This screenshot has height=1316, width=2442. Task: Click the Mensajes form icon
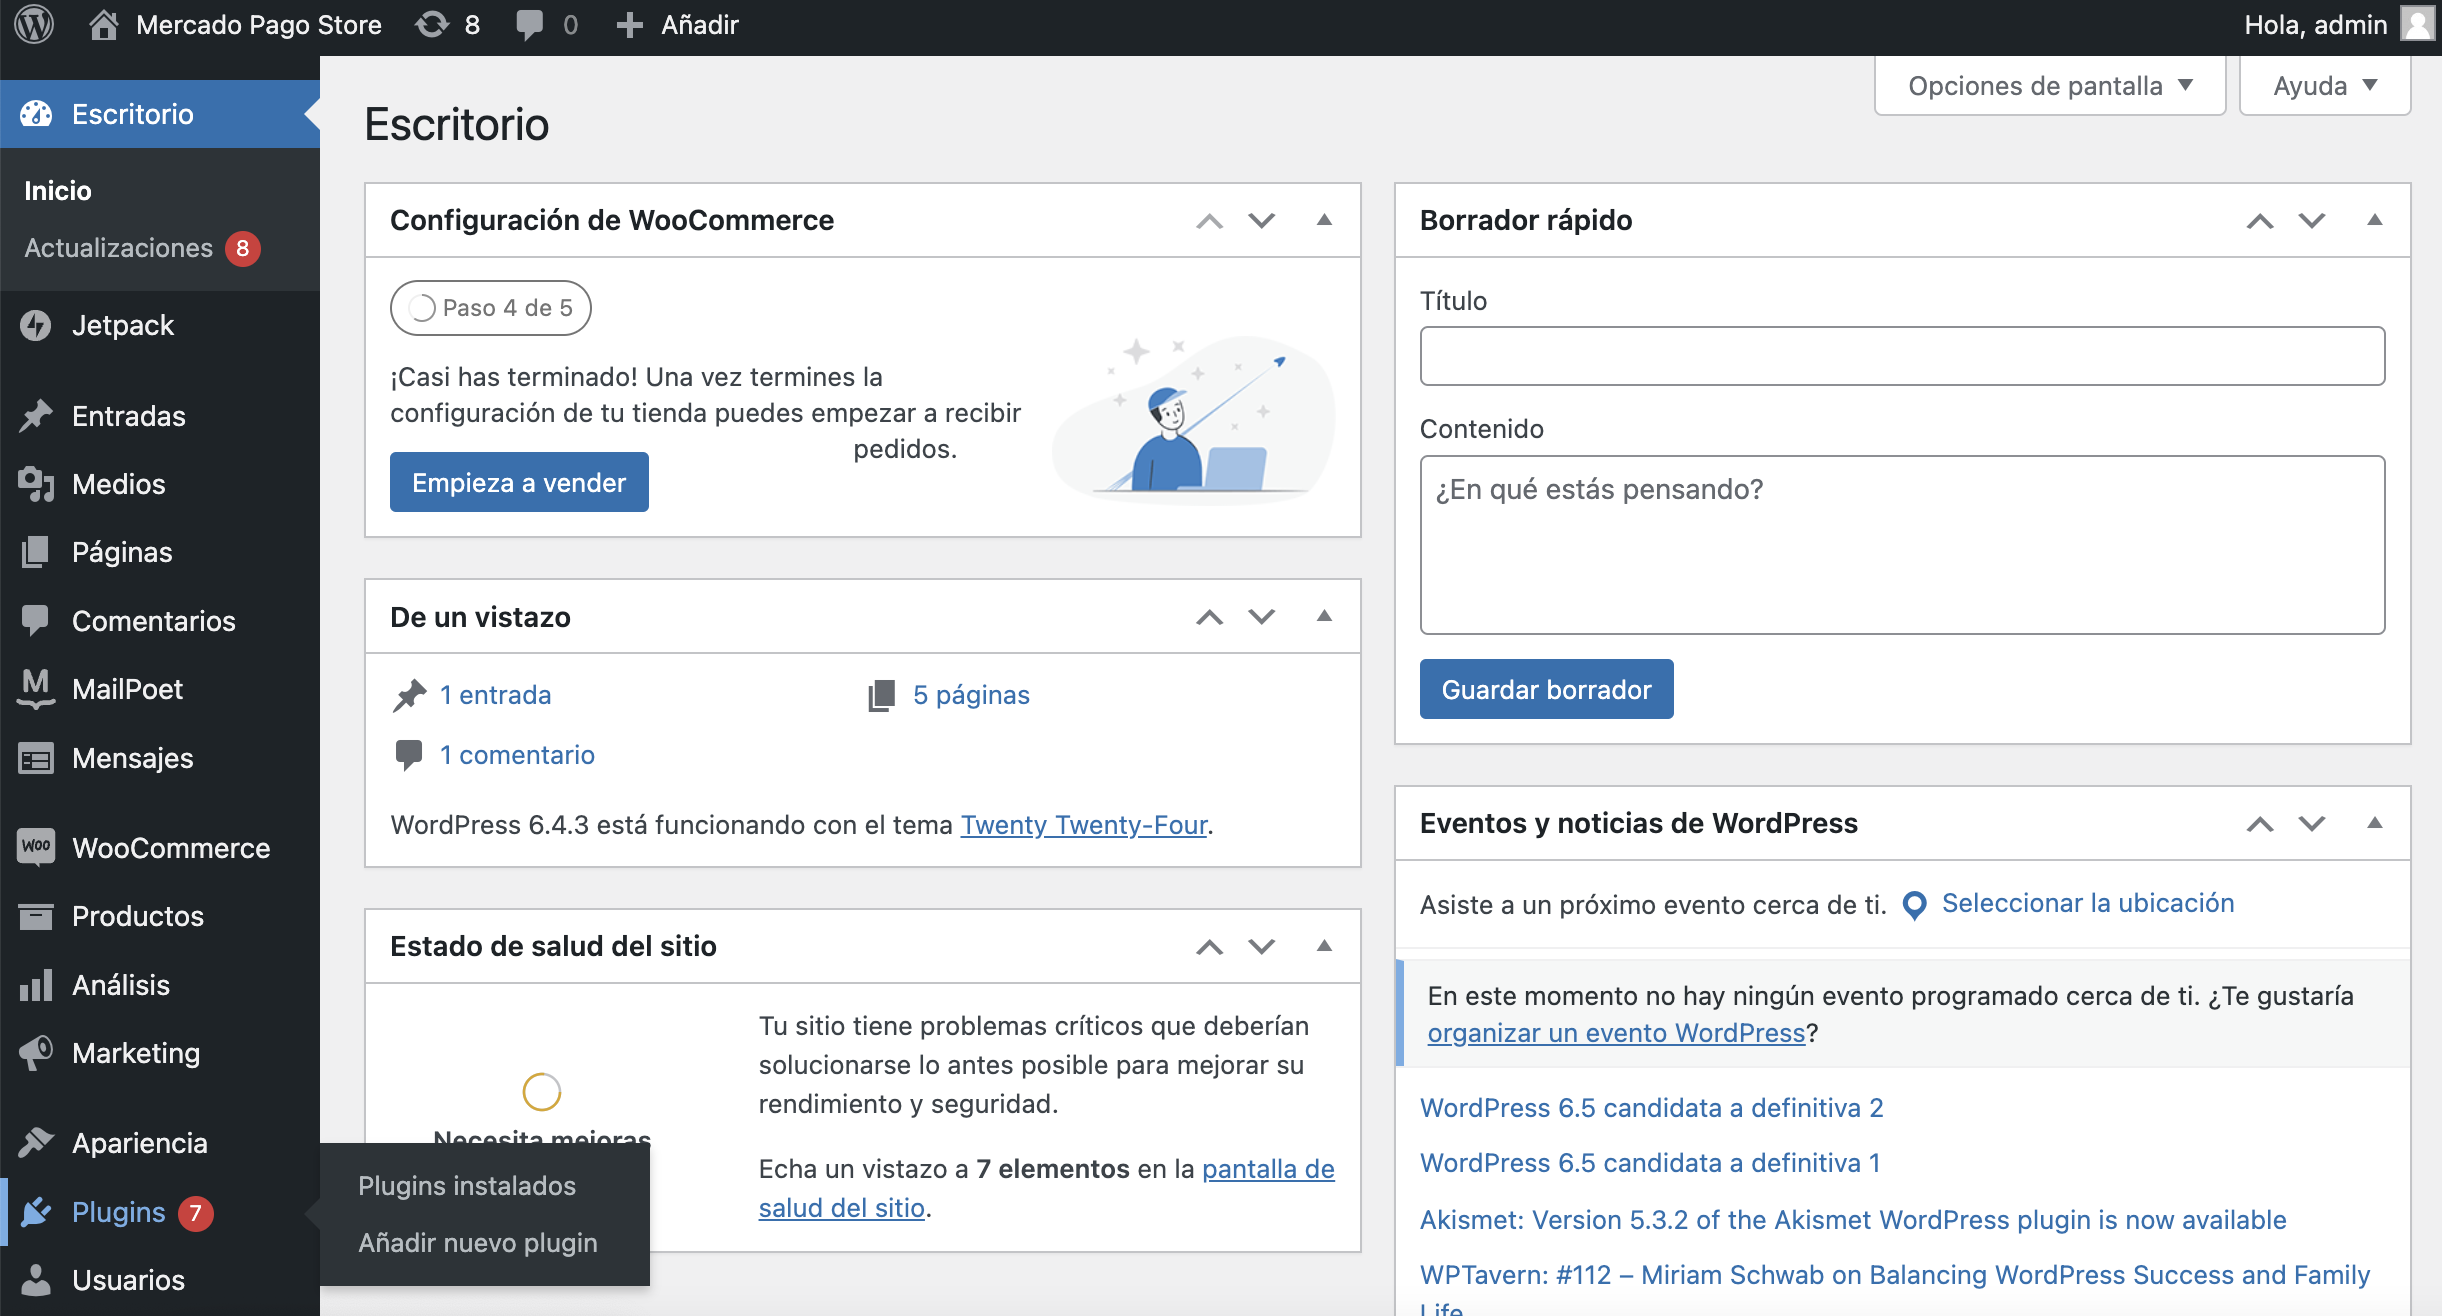pyautogui.click(x=36, y=758)
